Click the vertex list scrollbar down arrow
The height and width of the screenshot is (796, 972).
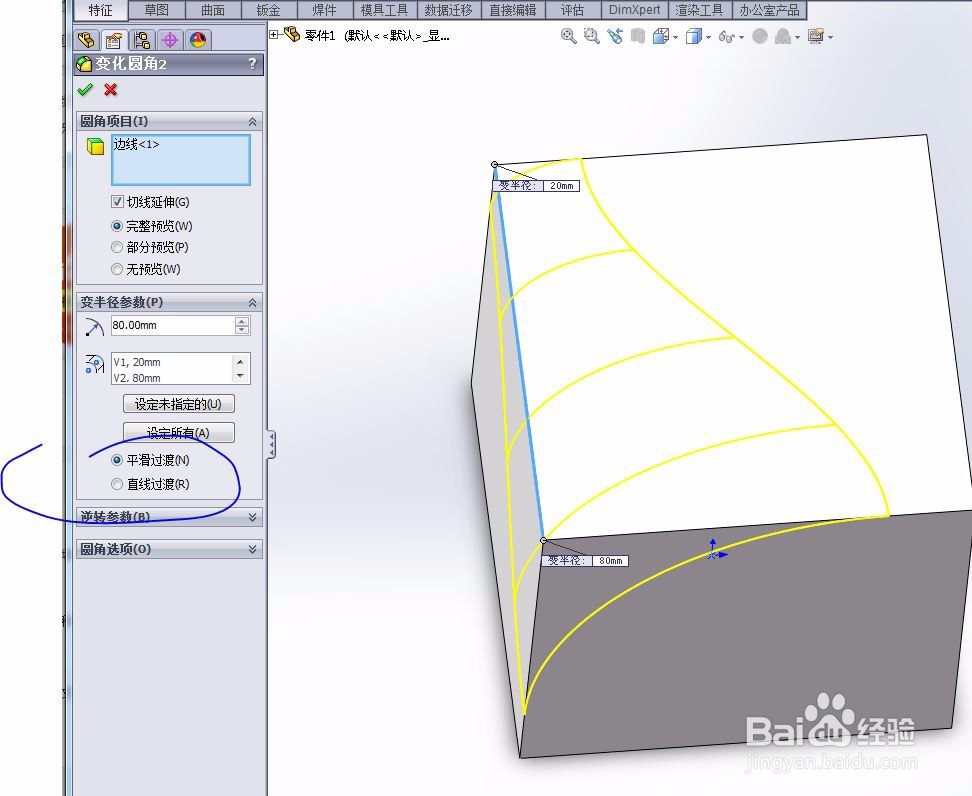(241, 376)
